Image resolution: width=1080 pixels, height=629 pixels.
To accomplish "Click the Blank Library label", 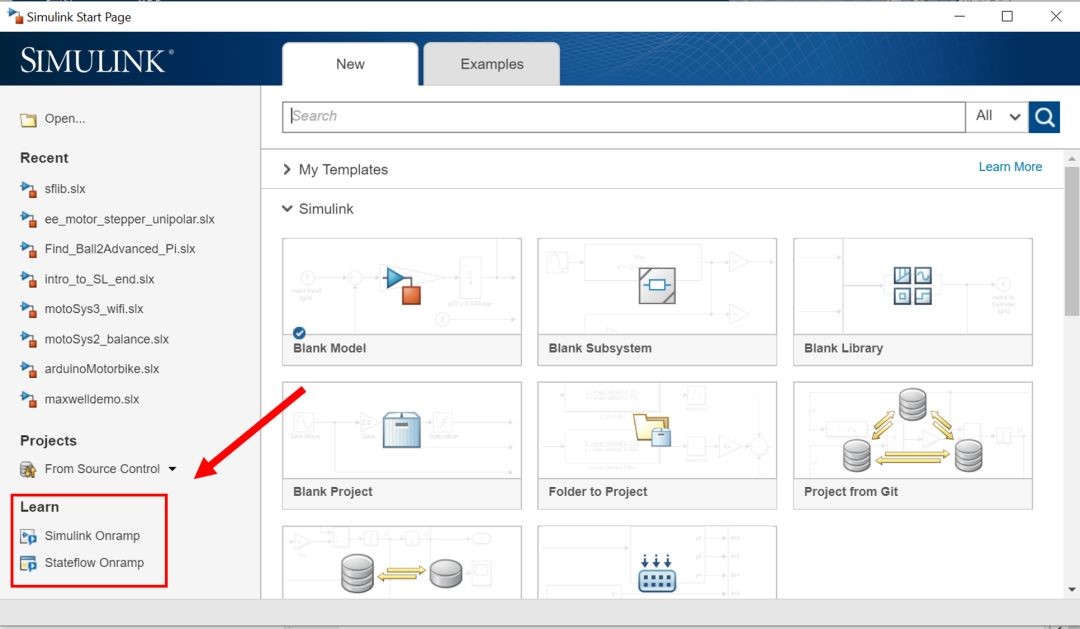I will [843, 348].
